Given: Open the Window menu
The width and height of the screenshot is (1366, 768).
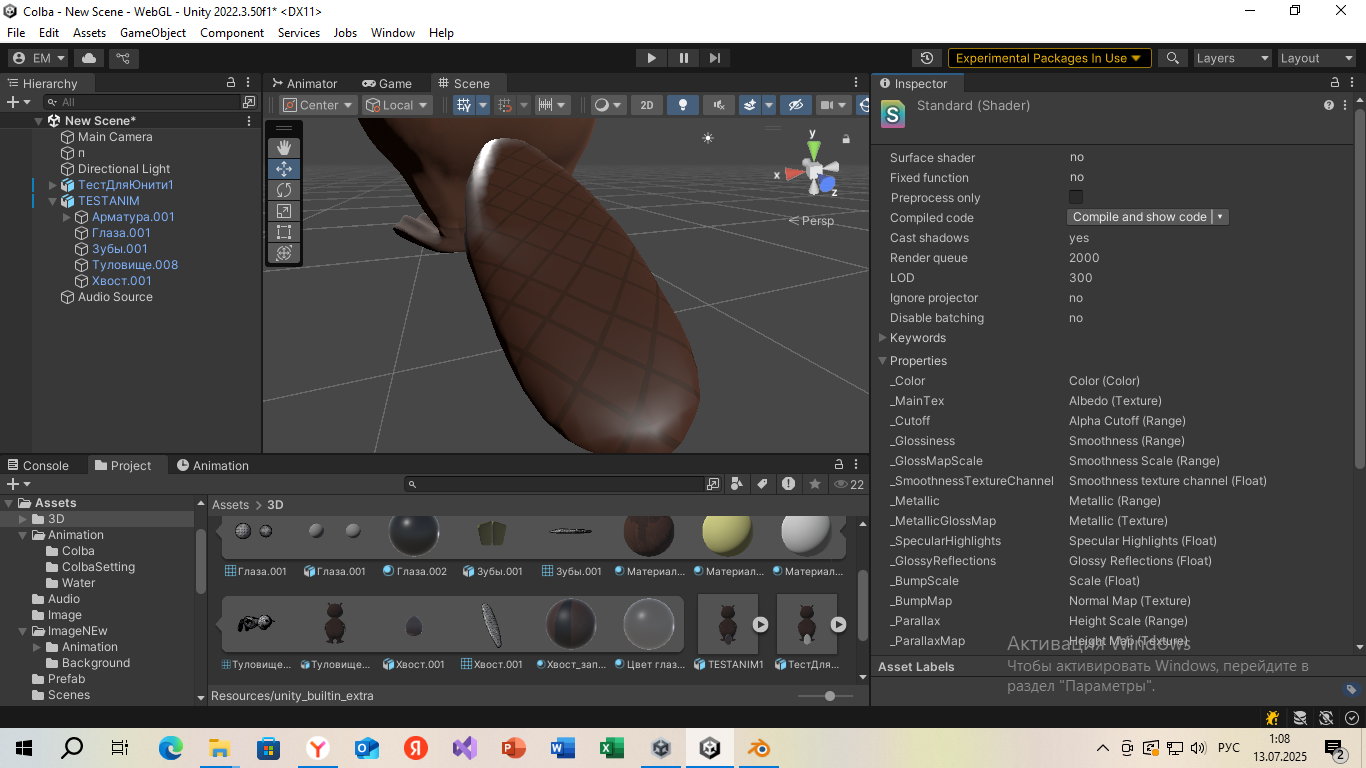Looking at the screenshot, I should click(x=393, y=33).
